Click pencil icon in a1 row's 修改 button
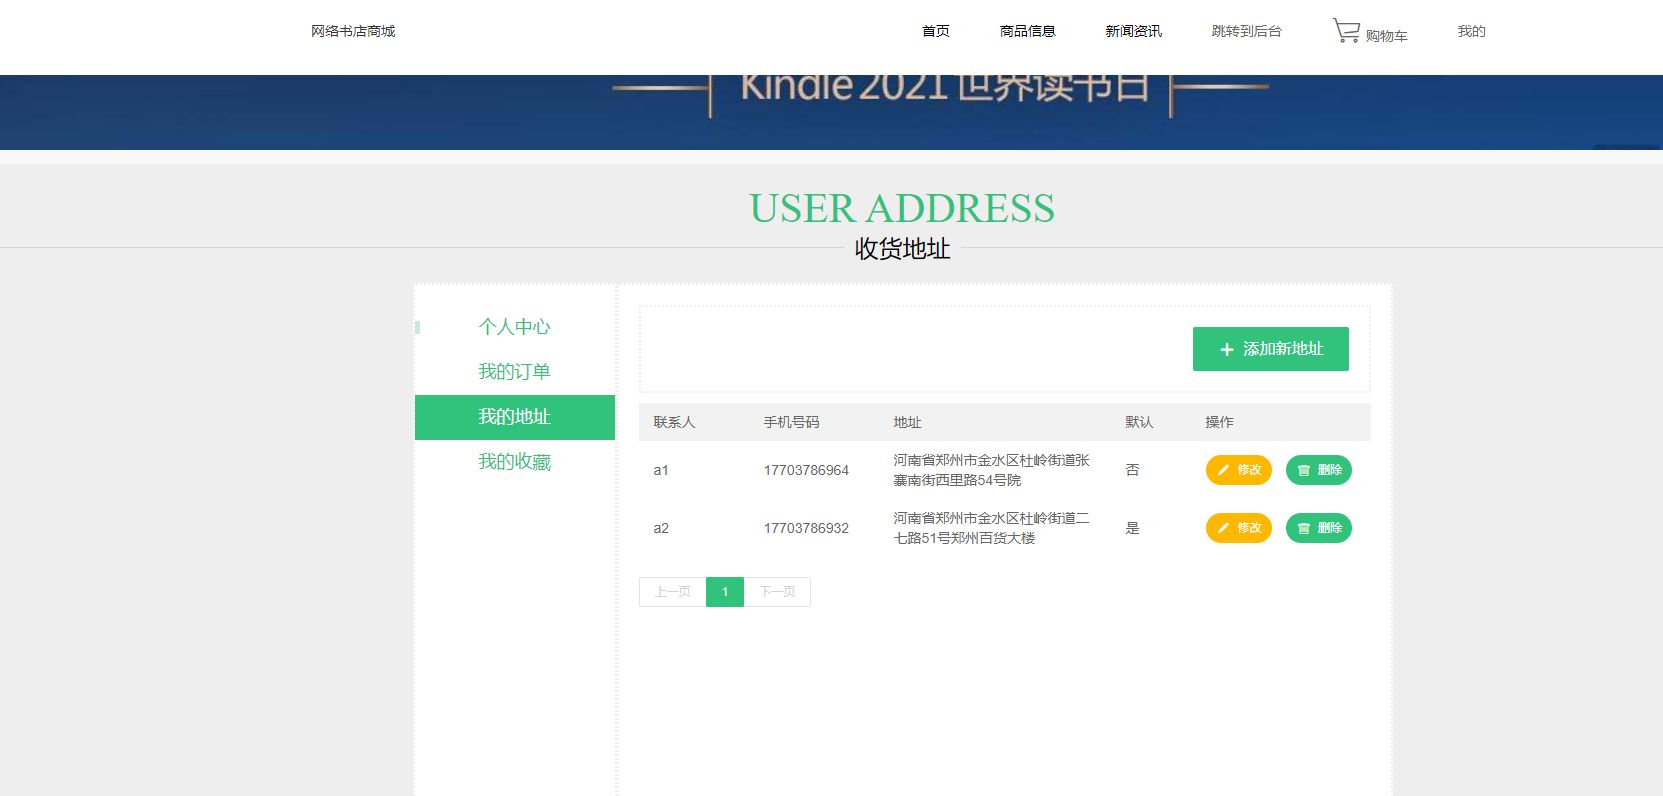1663x796 pixels. pos(1223,470)
